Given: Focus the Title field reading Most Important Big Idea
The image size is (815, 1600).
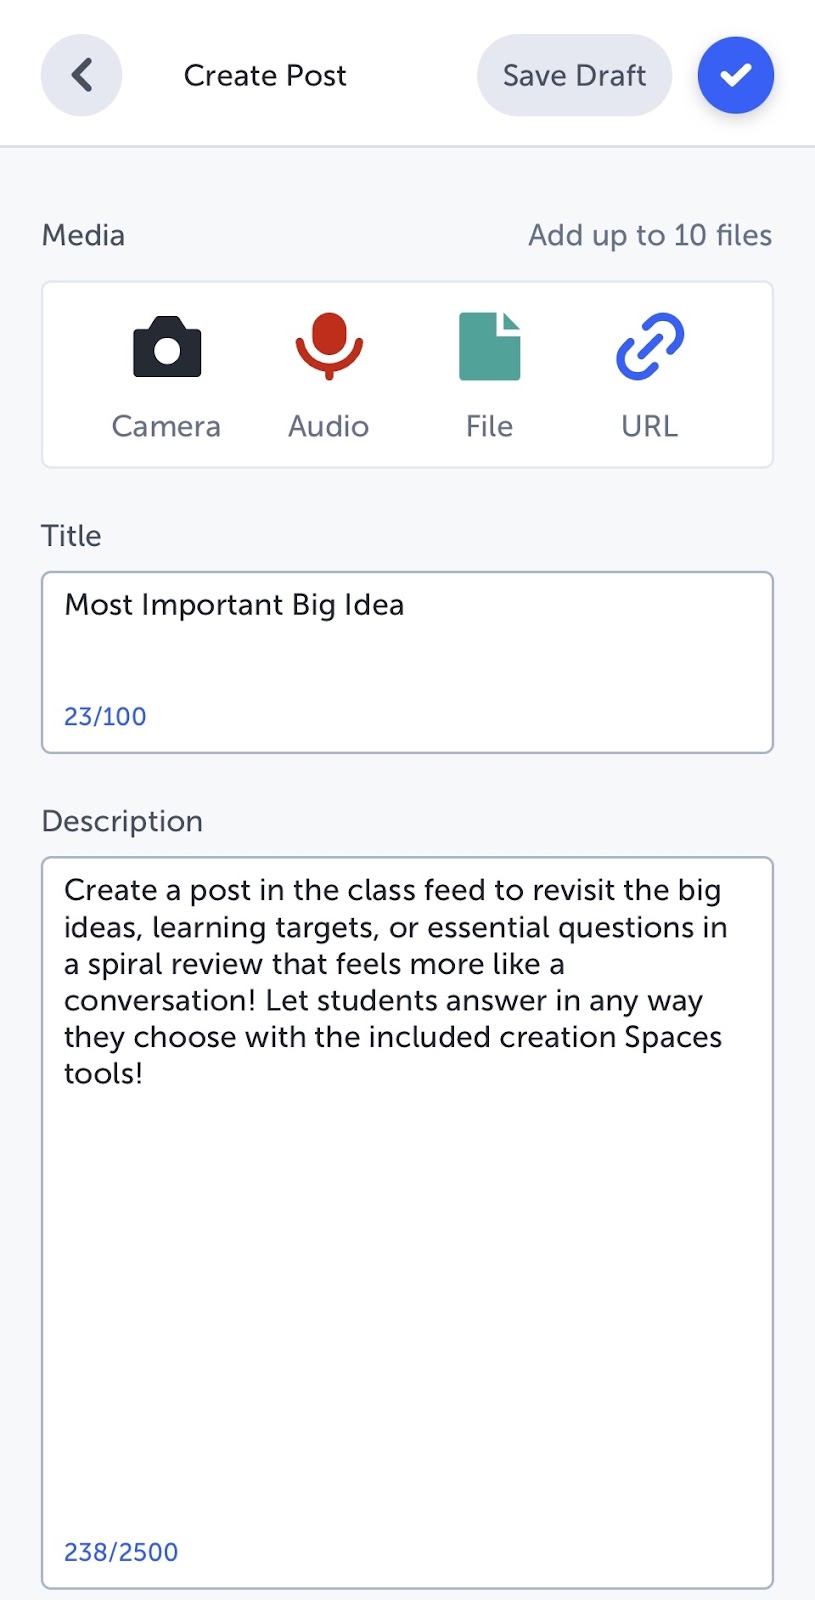Looking at the screenshot, I should [x=406, y=640].
